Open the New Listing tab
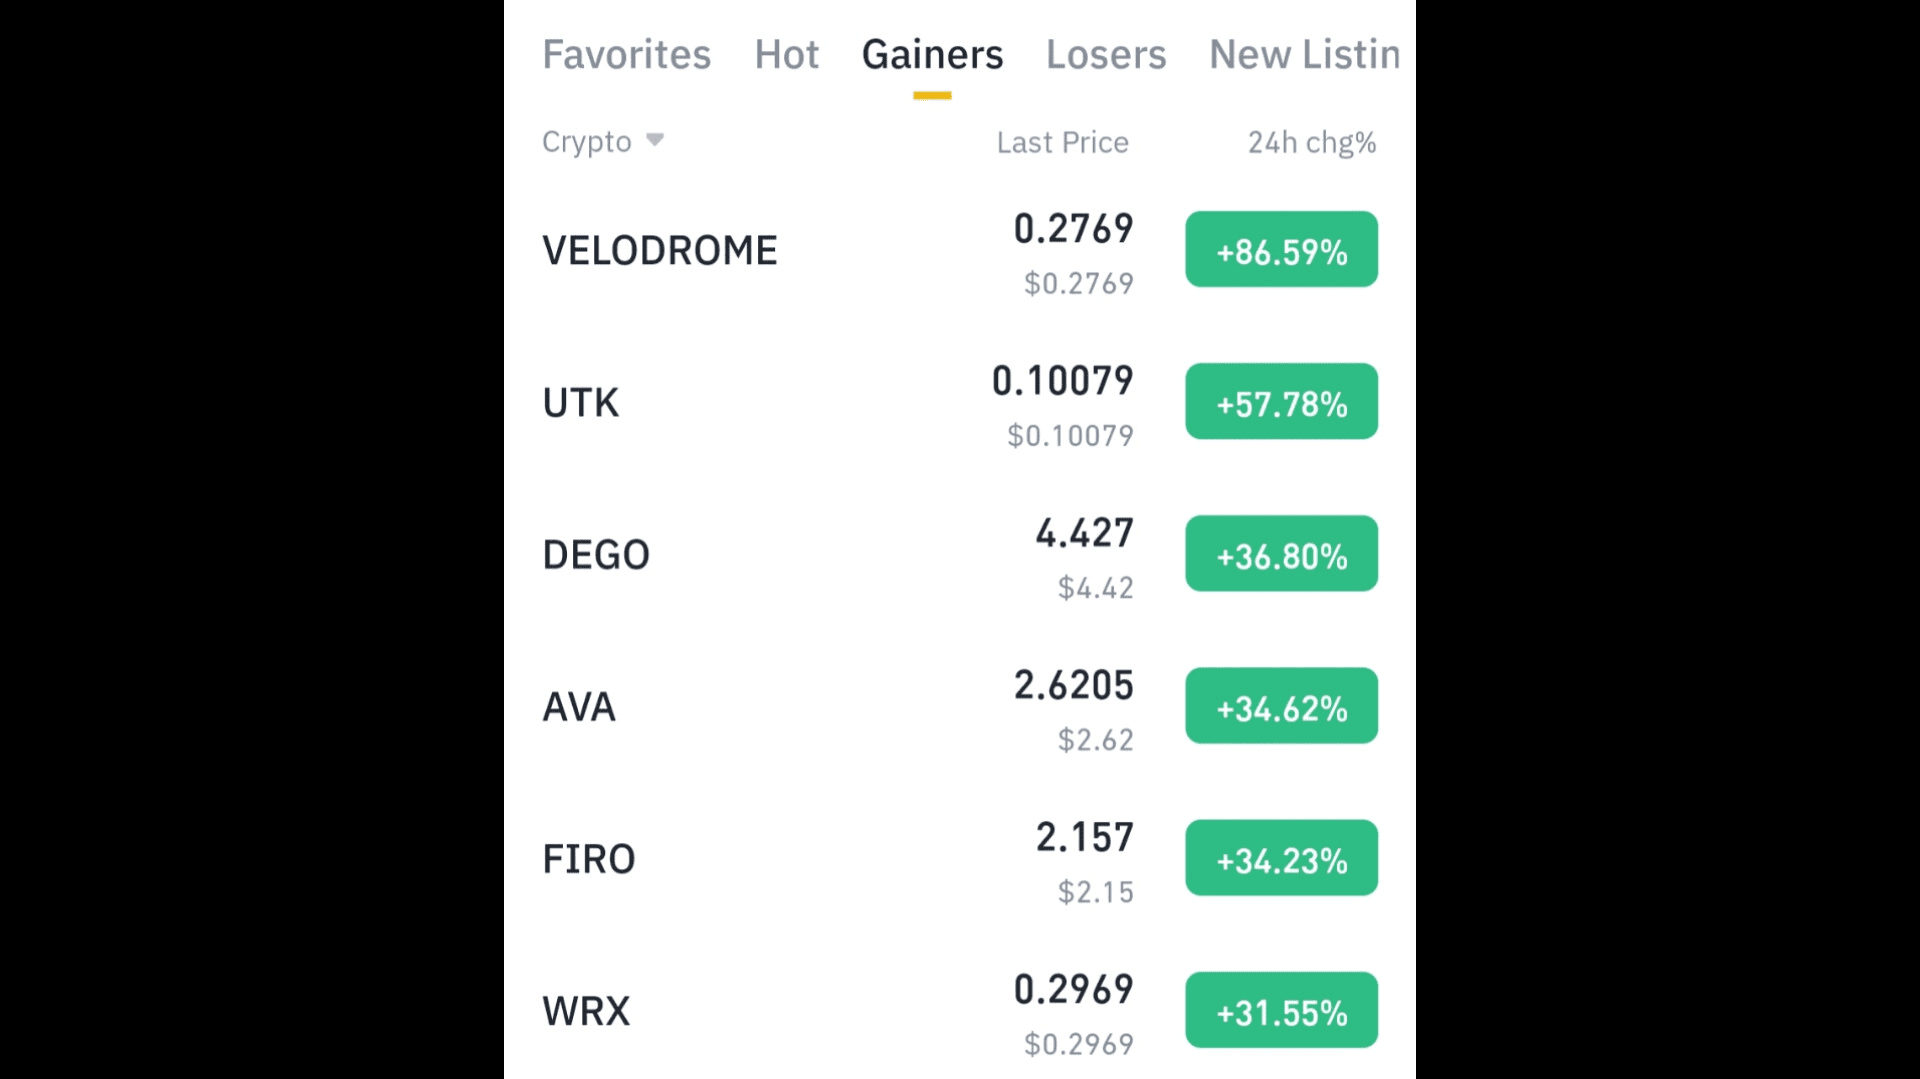Viewport: 1920px width, 1079px height. click(x=1303, y=55)
